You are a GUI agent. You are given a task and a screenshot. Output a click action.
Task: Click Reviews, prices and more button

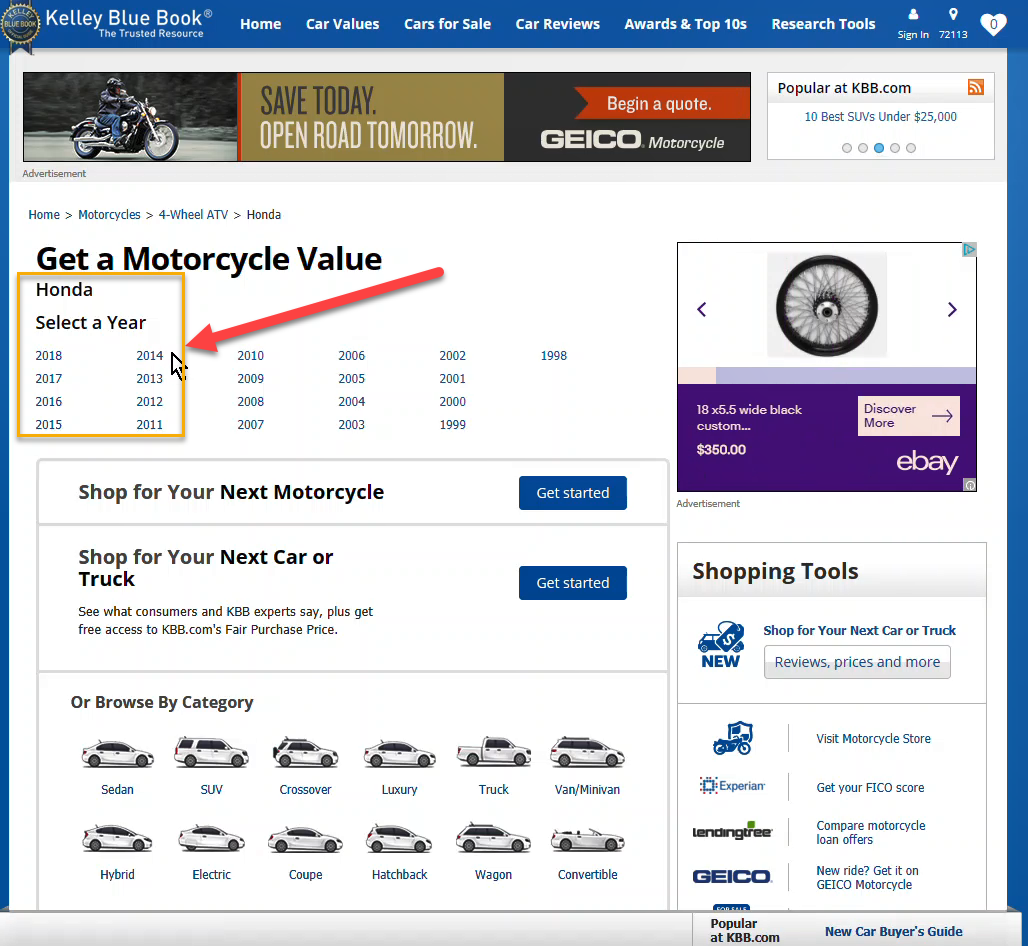857,662
